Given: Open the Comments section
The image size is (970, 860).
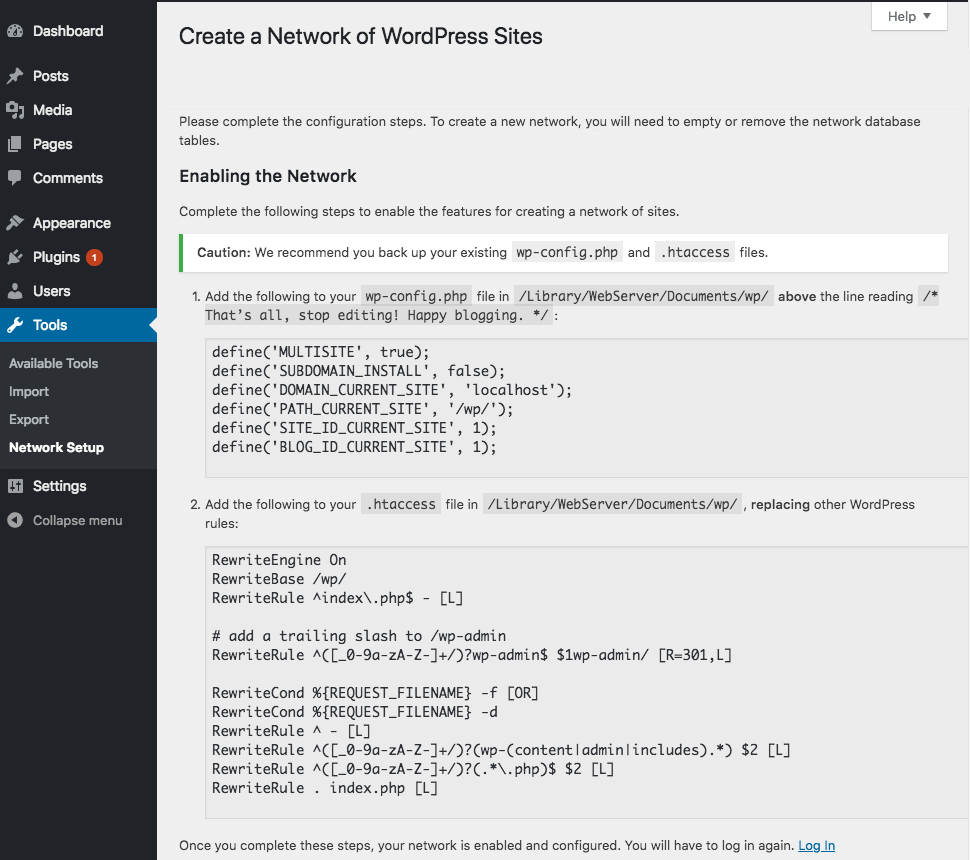Looking at the screenshot, I should tap(68, 178).
